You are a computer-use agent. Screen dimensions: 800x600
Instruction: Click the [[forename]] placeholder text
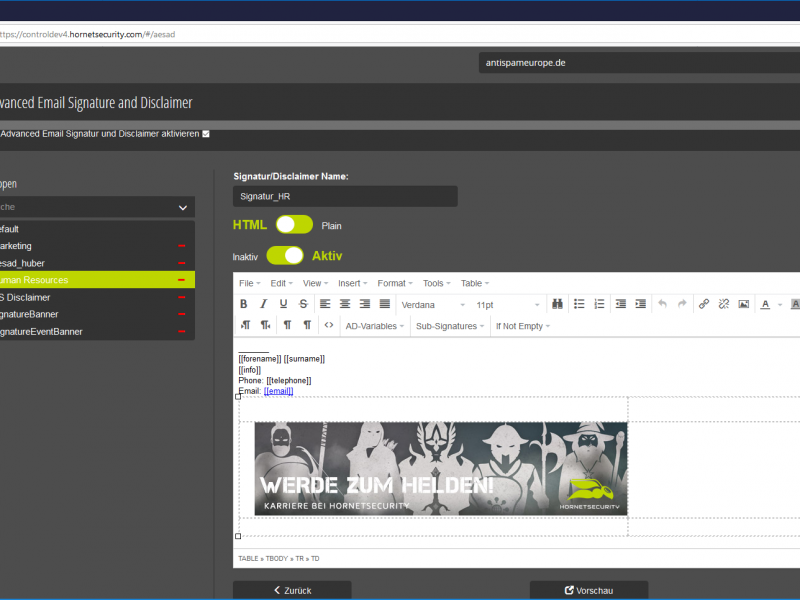click(260, 359)
